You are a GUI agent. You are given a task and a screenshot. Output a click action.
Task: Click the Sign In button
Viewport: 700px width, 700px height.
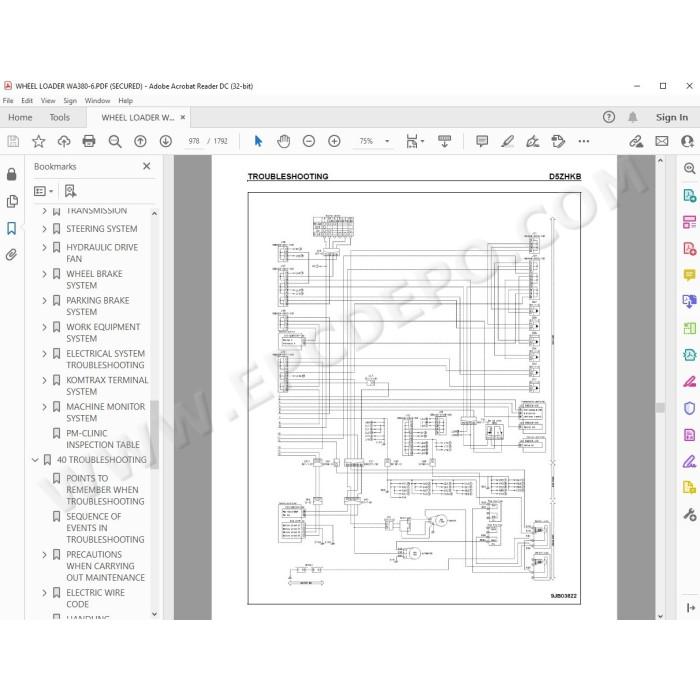pyautogui.click(x=671, y=117)
